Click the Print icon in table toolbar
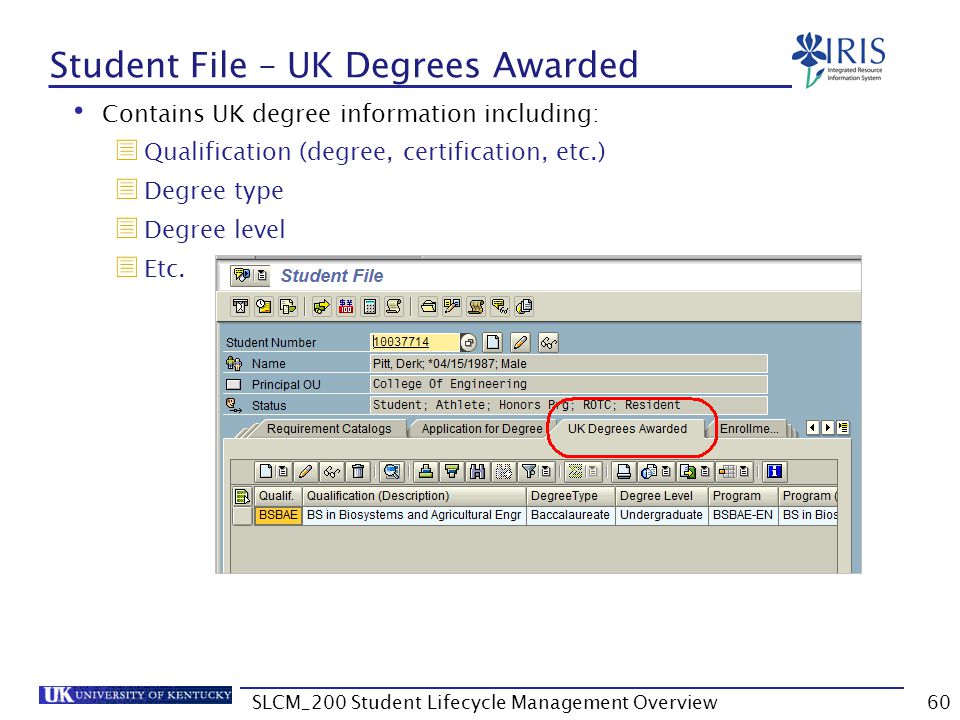The height and width of the screenshot is (720, 960). click(x=623, y=471)
